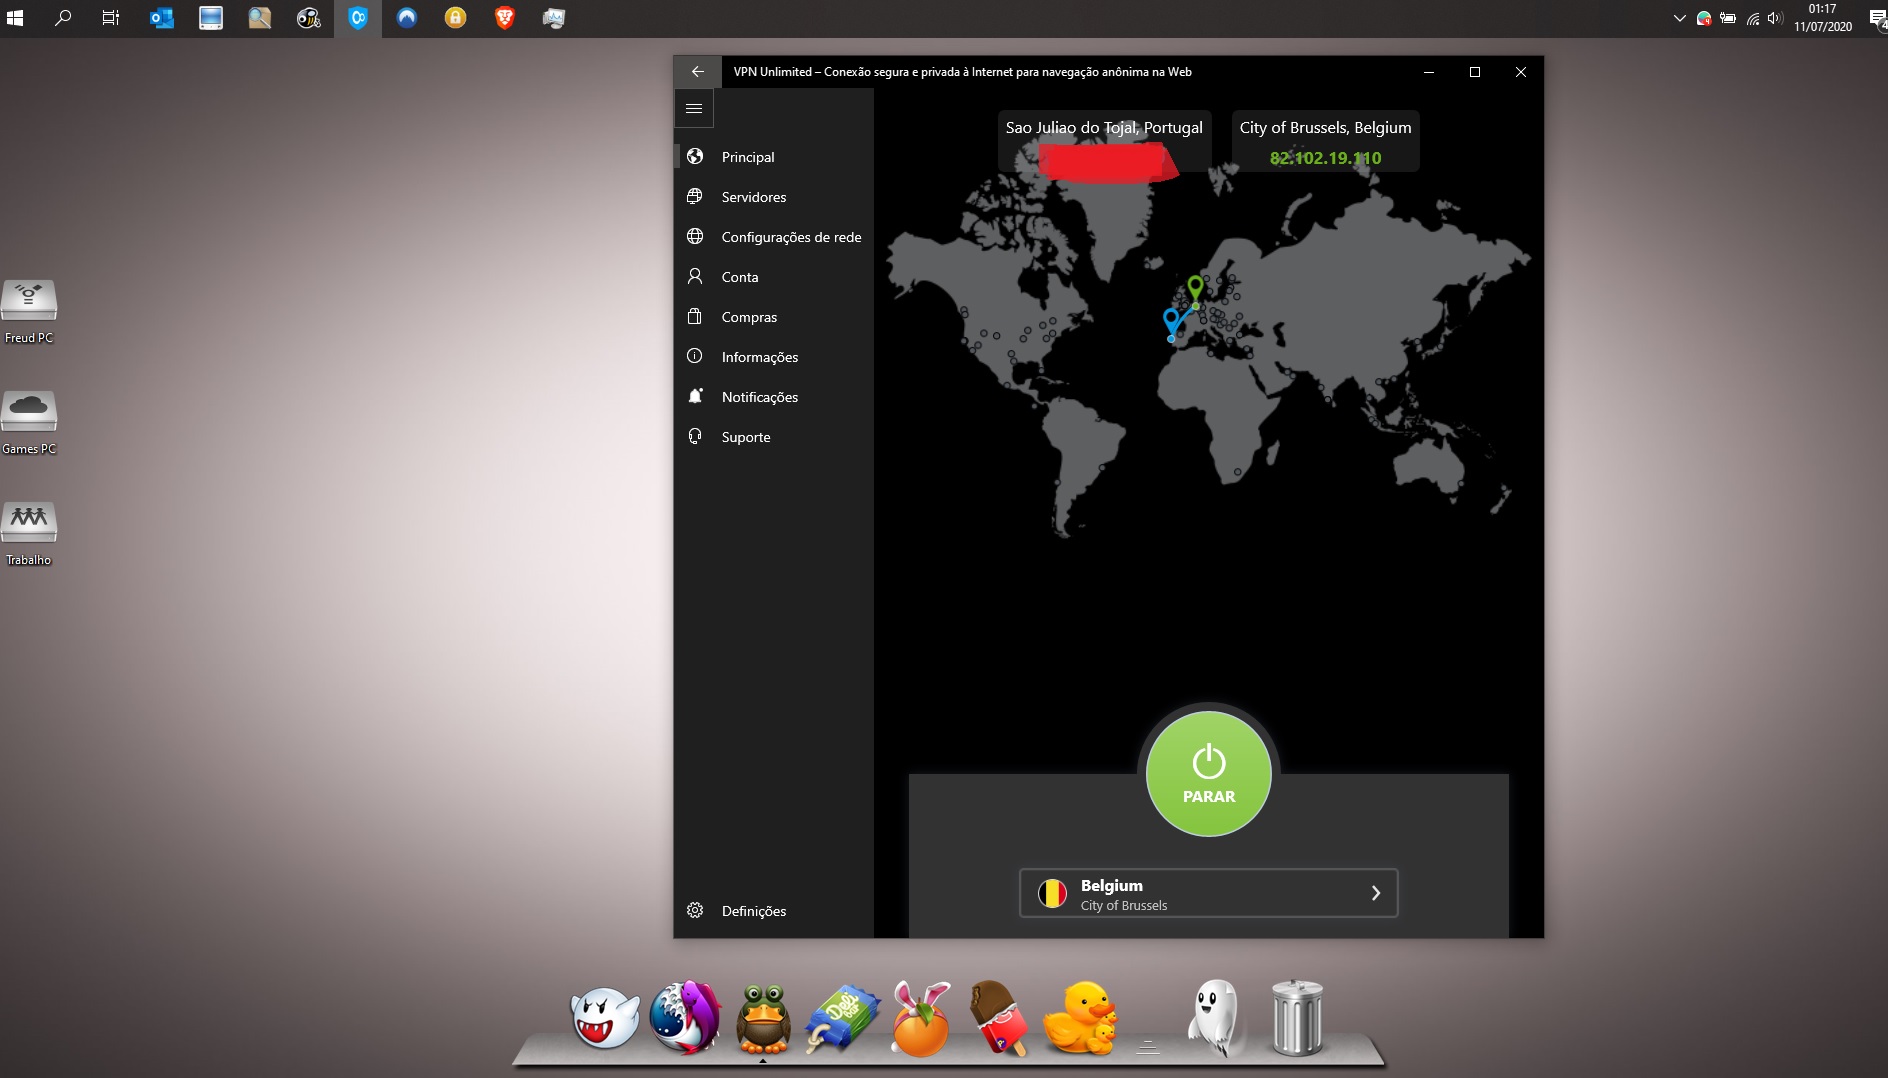Minimize the VPN Unlimited window
This screenshot has width=1888, height=1078.
(x=1429, y=72)
